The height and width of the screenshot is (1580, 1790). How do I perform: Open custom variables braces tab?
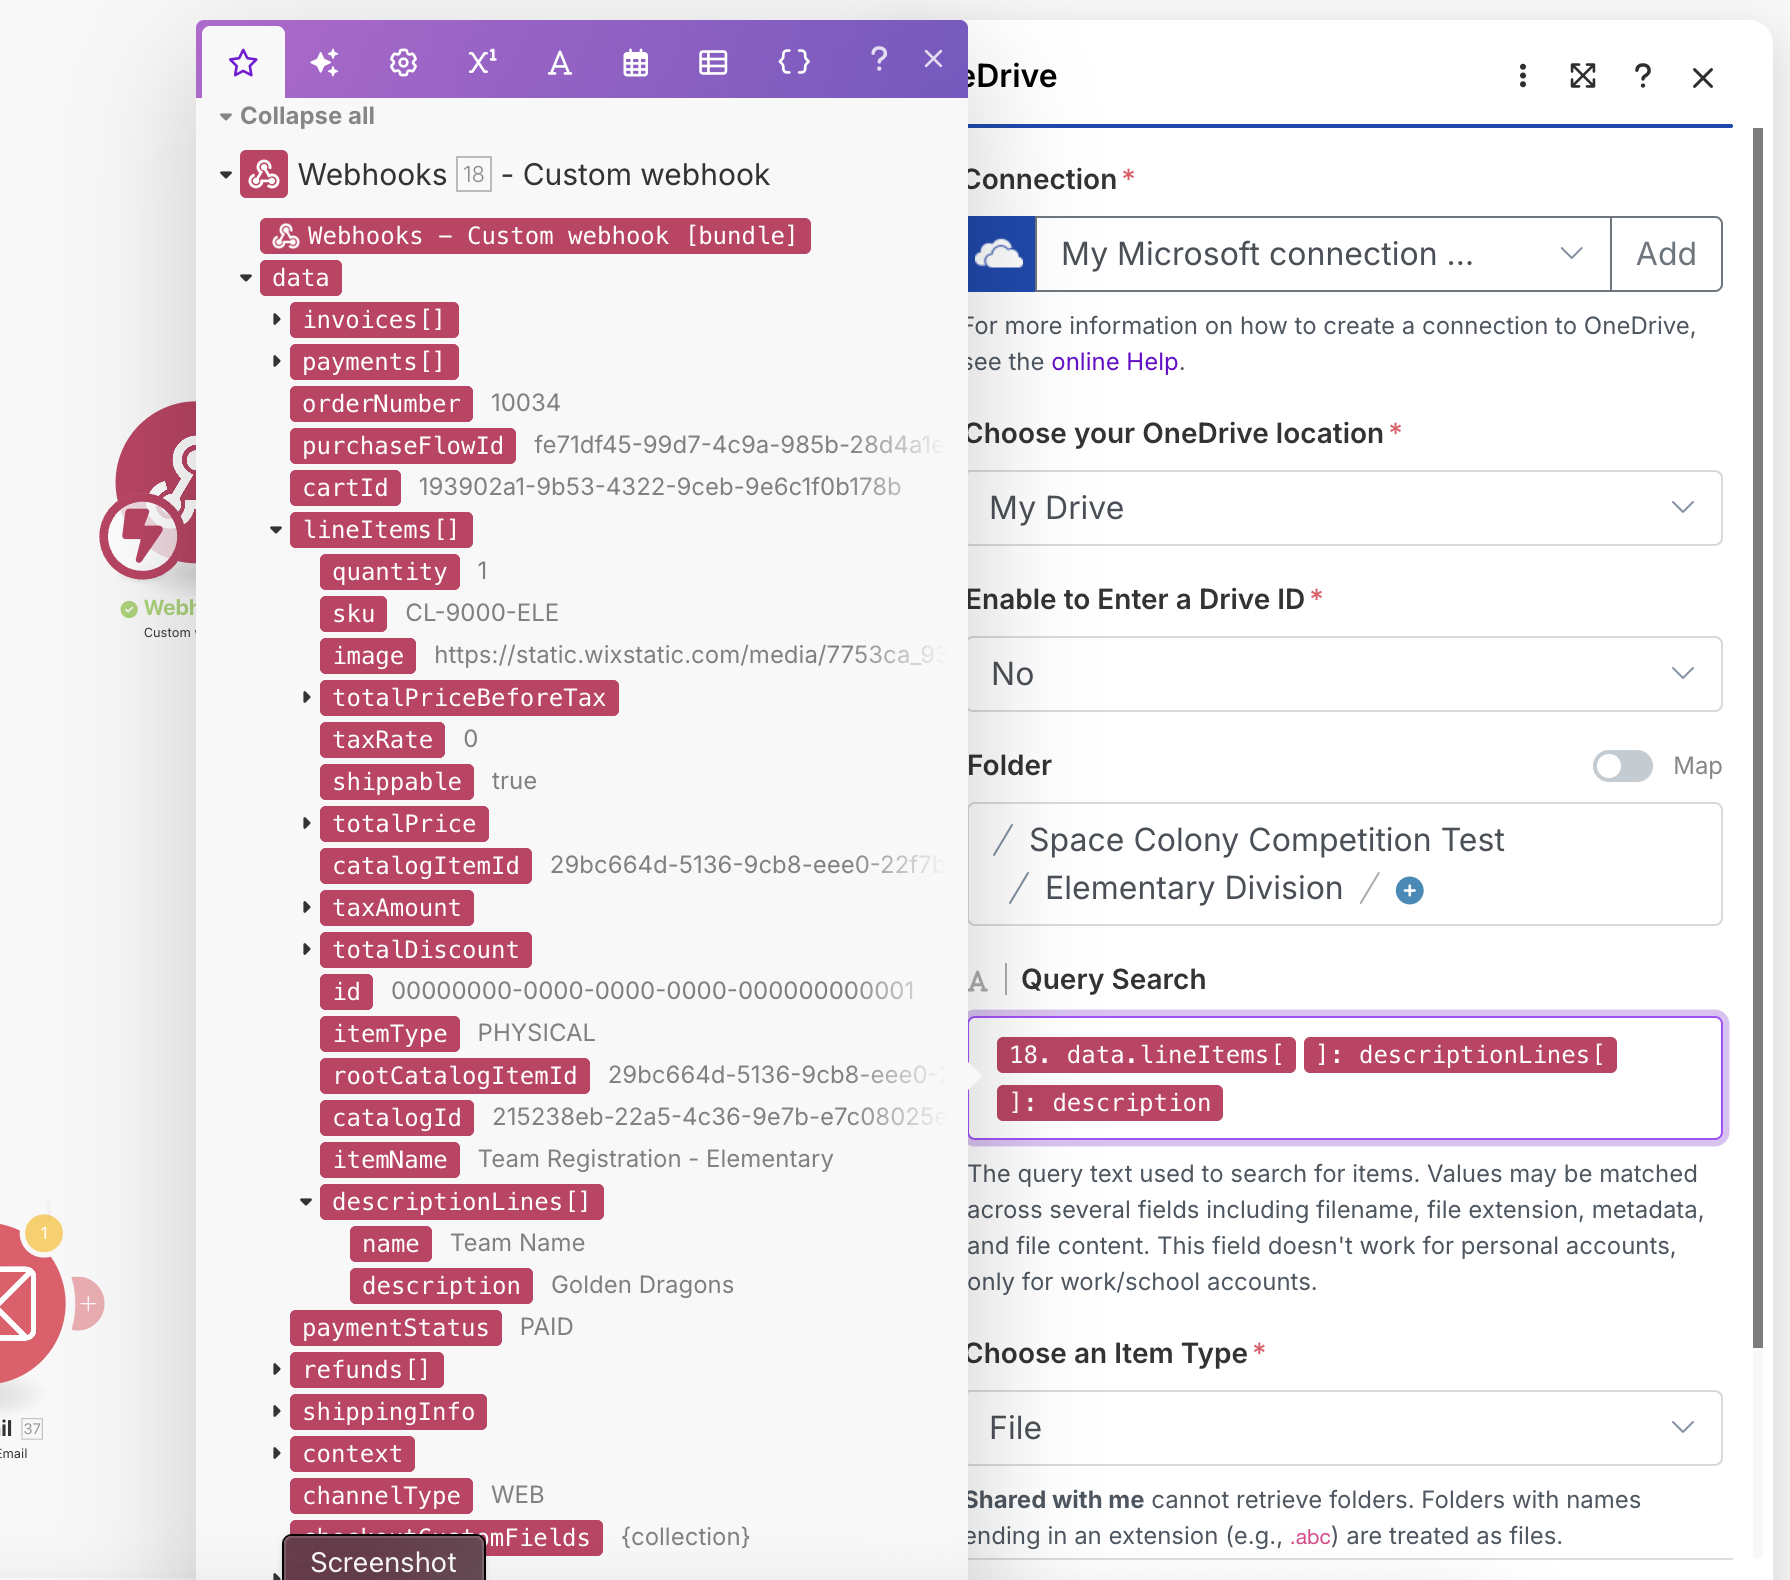click(794, 63)
